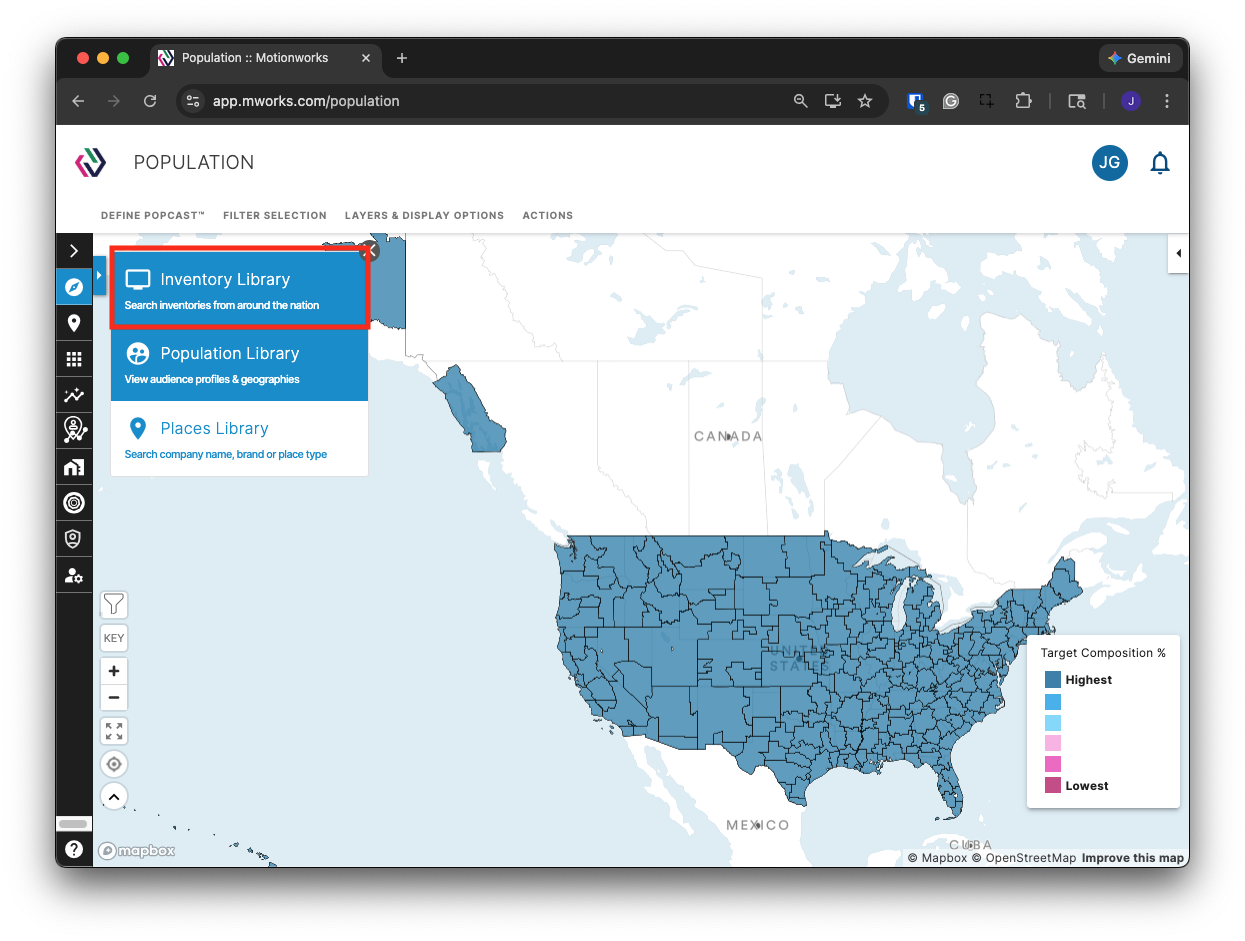Open the Mapbox attribution link
This screenshot has width=1245, height=941.
point(937,858)
